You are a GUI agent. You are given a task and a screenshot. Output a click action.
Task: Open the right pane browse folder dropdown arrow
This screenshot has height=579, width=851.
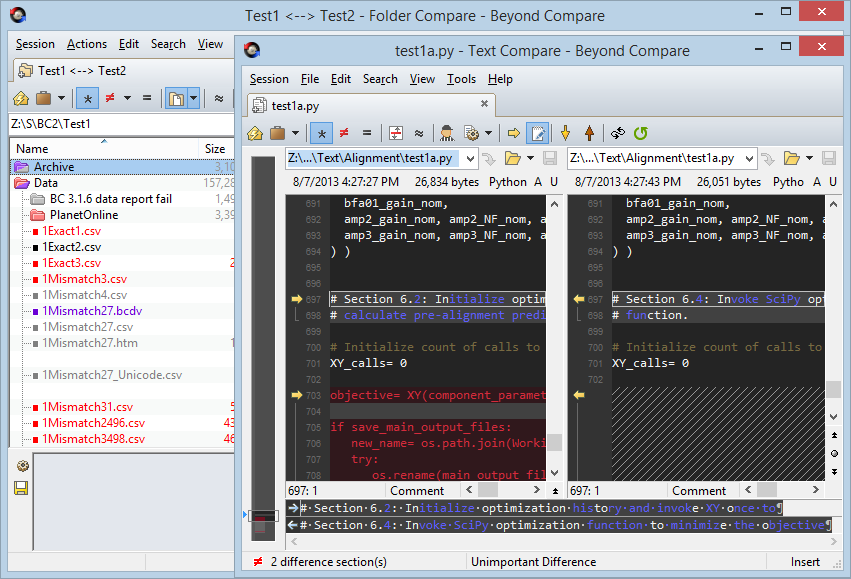[810, 158]
